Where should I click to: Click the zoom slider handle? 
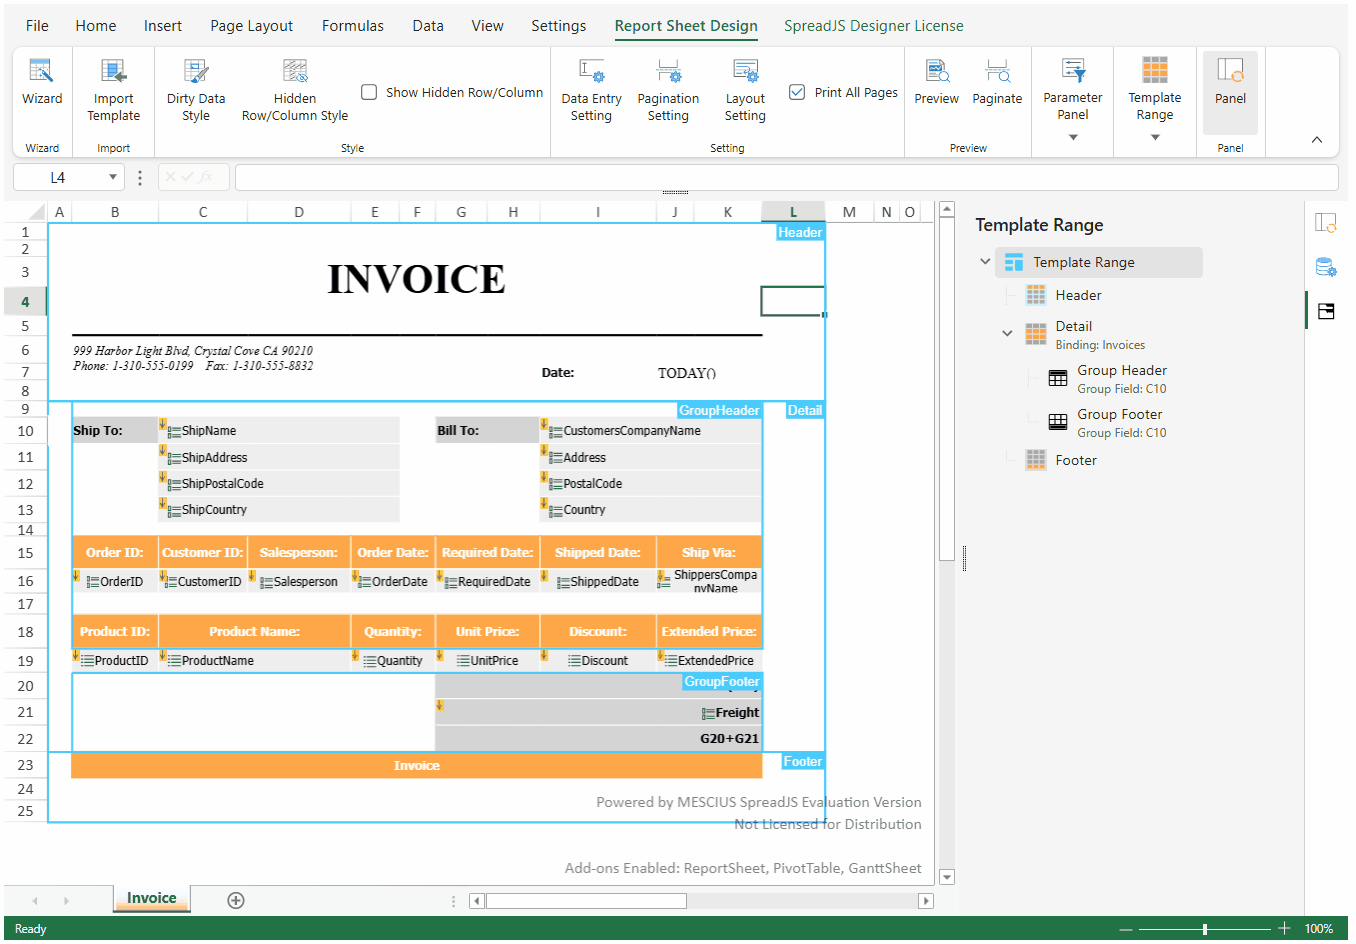(x=1205, y=929)
